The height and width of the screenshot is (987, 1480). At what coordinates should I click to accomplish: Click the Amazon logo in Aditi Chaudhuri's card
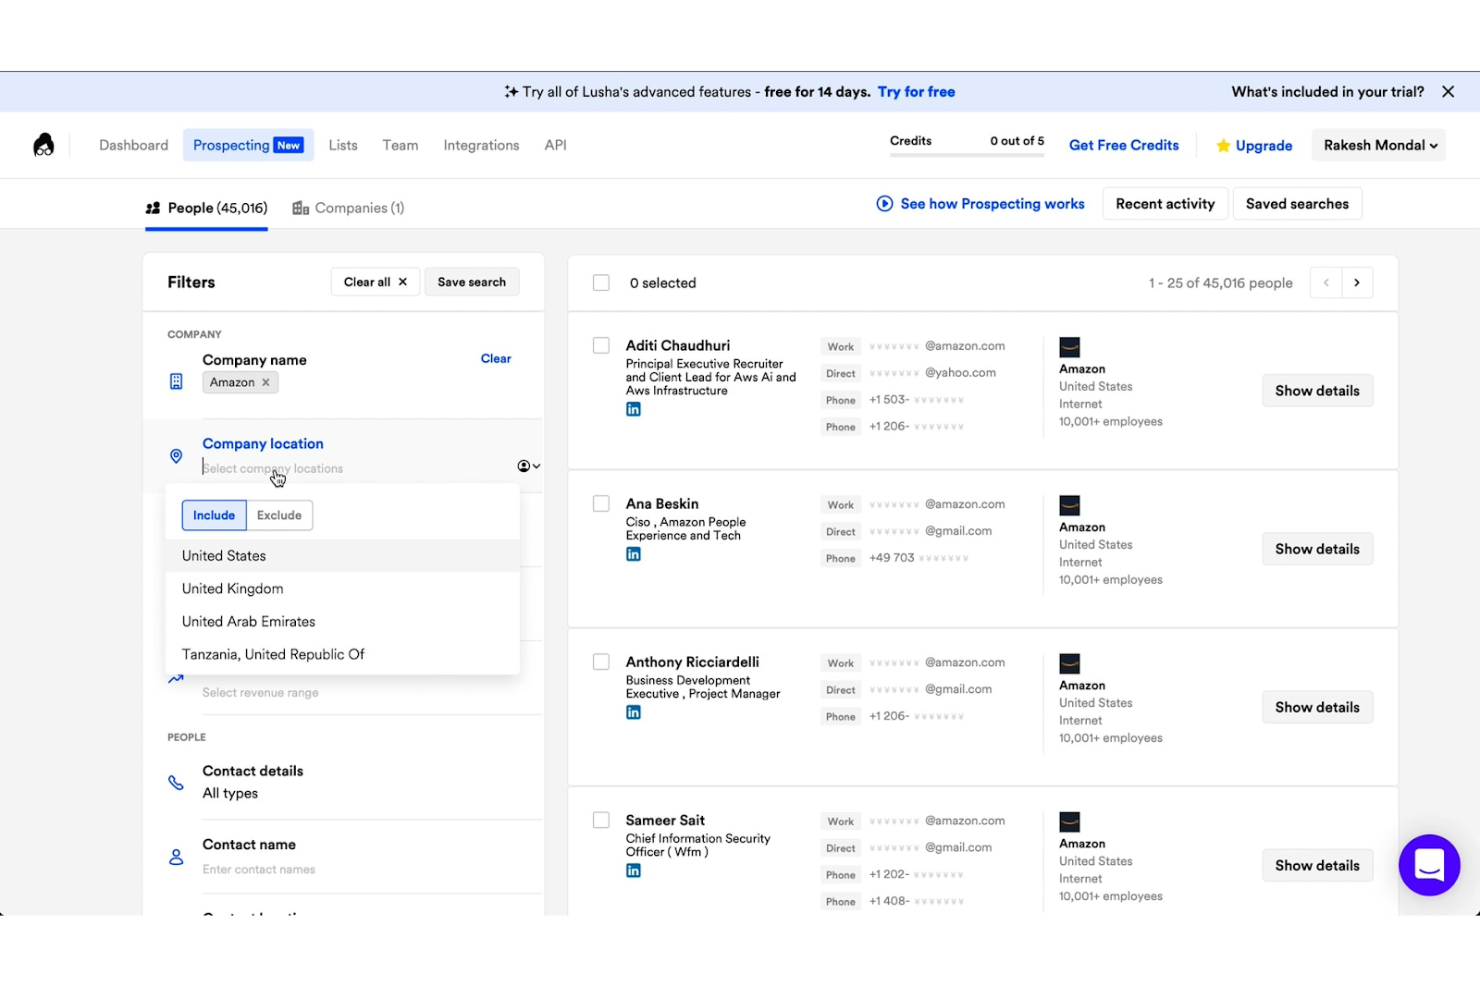click(x=1070, y=347)
